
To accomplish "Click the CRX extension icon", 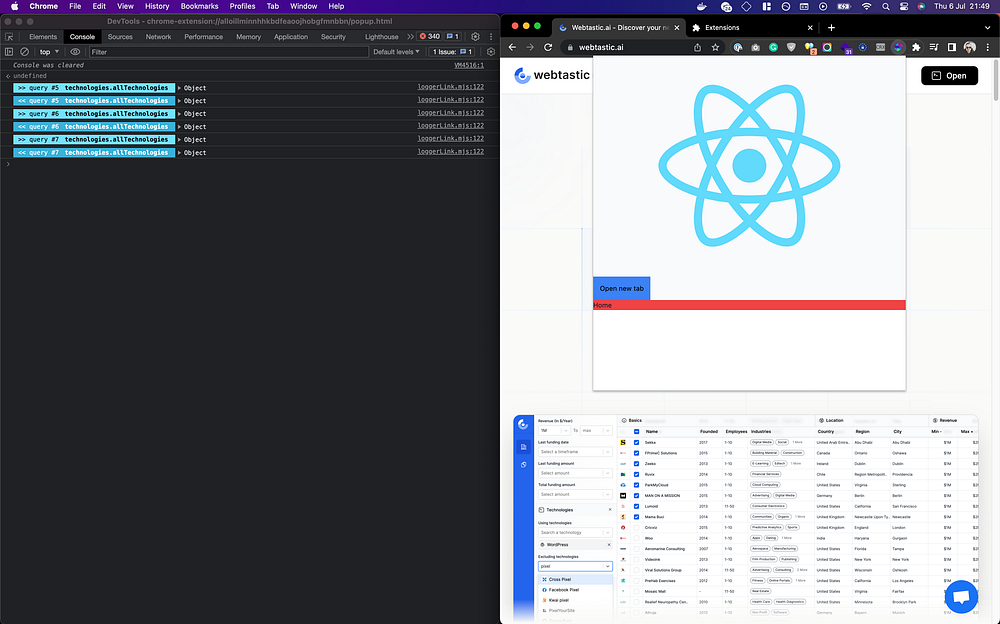I will coord(880,47).
